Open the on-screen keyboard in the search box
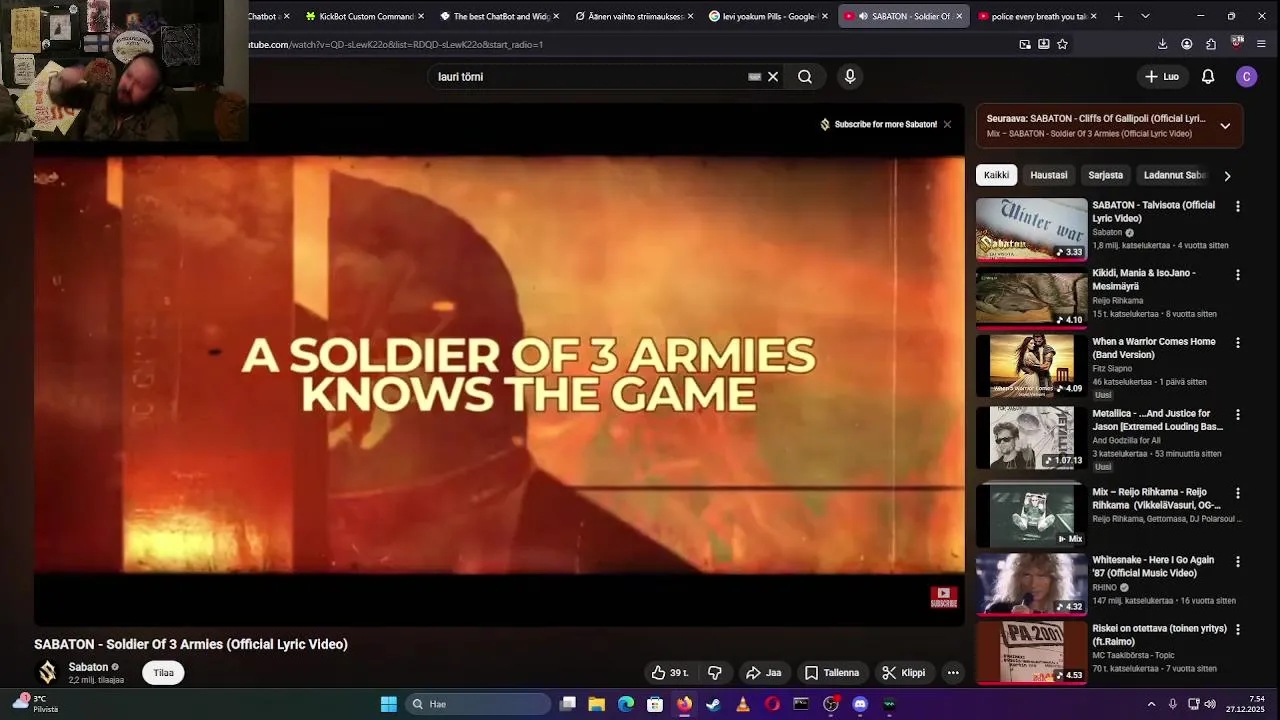Screen dimensions: 1280x720 tap(755, 77)
